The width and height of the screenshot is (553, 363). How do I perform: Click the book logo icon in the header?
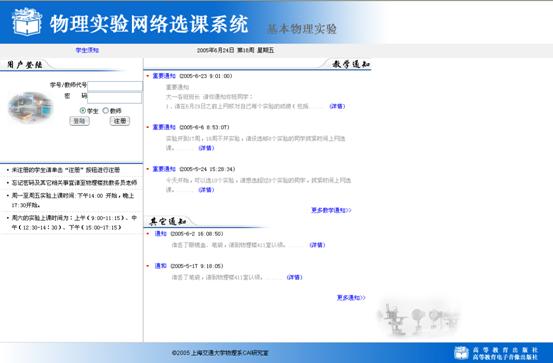pyautogui.click(x=27, y=22)
